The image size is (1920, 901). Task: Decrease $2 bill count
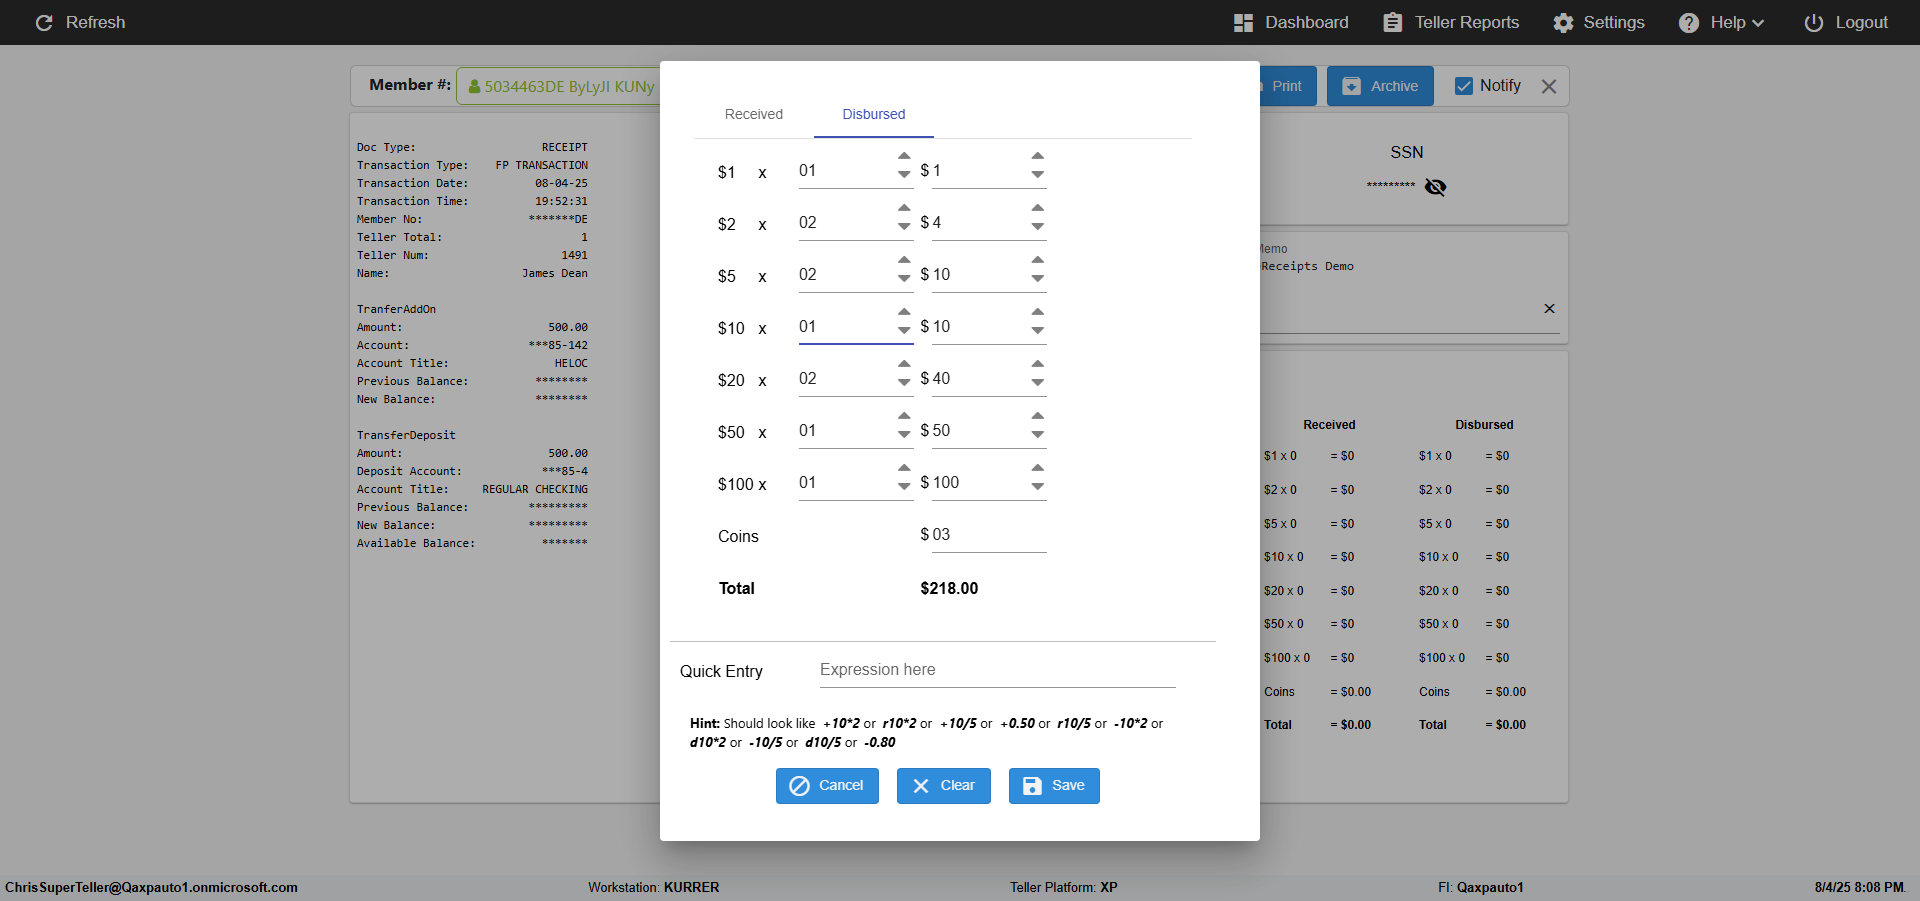[x=904, y=226]
